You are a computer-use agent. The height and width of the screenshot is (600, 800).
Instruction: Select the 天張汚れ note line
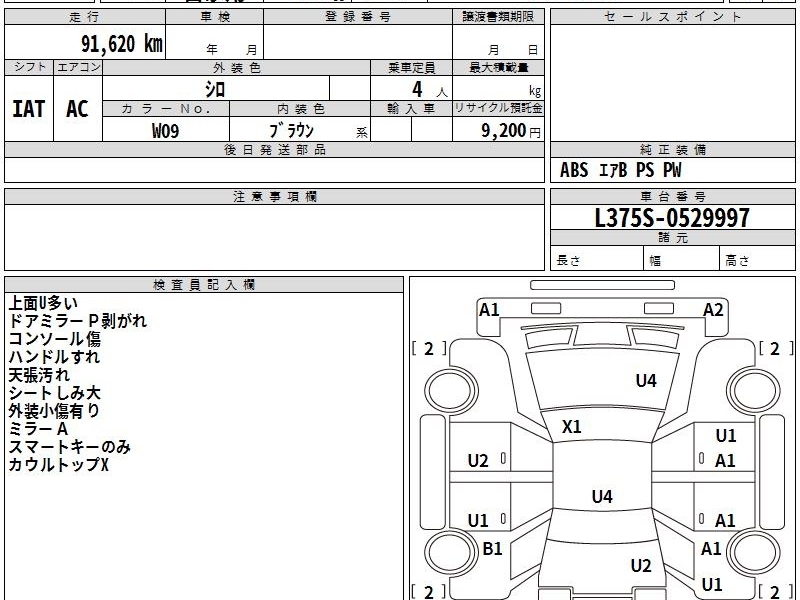(39, 375)
